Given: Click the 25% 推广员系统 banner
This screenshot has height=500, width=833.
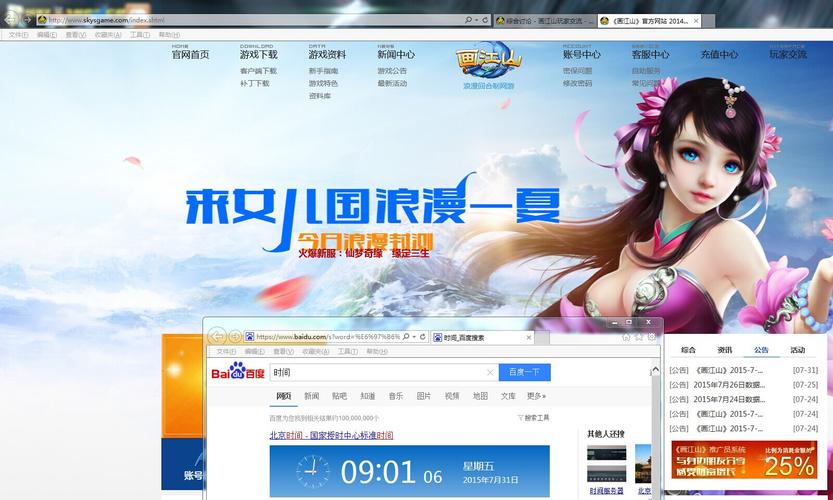Looking at the screenshot, I should point(744,460).
